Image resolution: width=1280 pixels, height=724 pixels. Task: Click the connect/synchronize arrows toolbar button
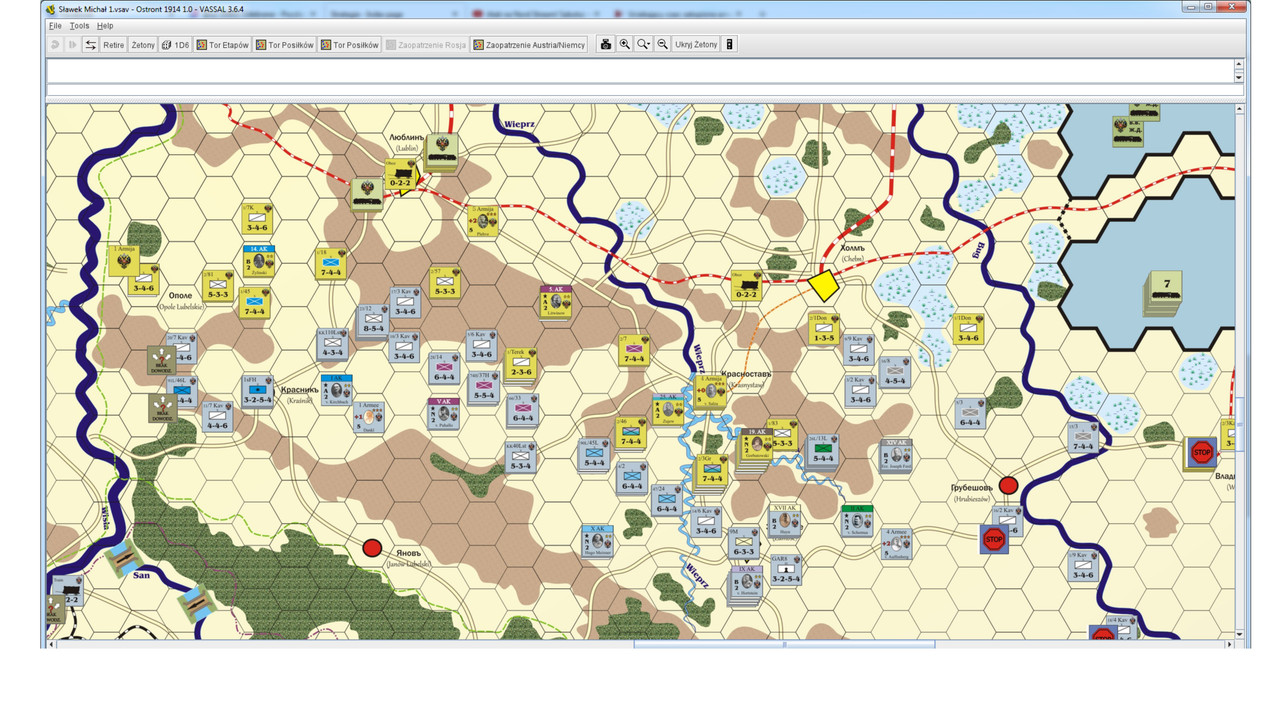point(90,45)
